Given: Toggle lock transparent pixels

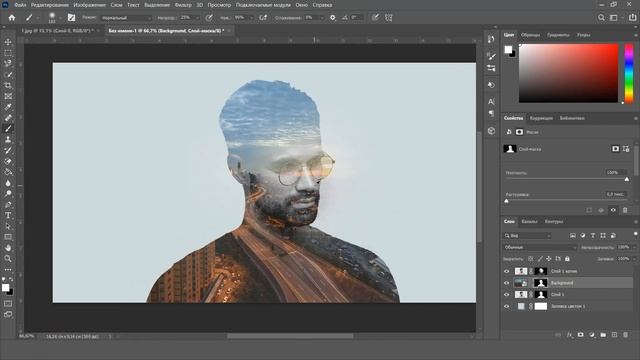Looking at the screenshot, I should tap(531, 259).
